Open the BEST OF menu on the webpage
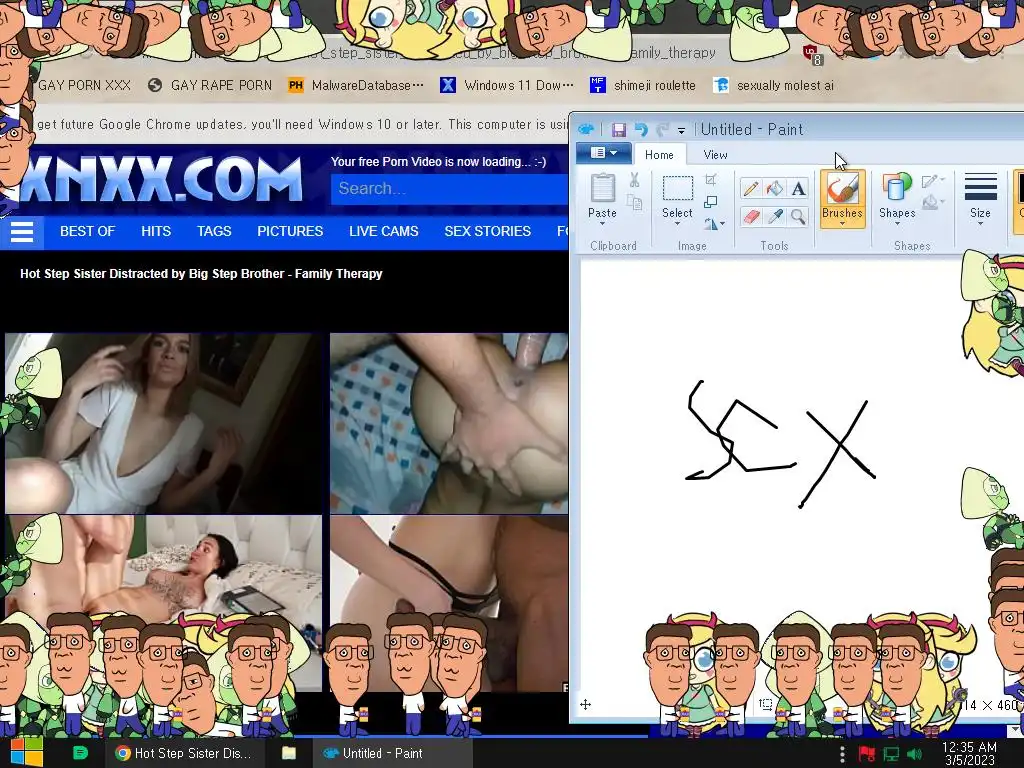Screen dimensions: 1024x768 pos(88,231)
